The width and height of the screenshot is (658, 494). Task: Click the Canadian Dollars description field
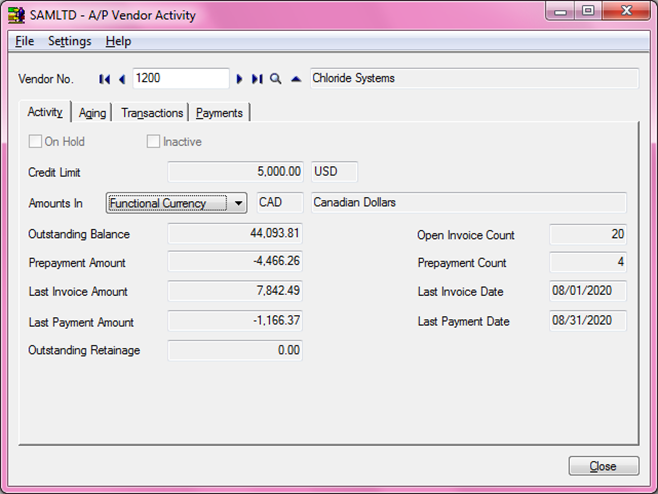pos(469,203)
